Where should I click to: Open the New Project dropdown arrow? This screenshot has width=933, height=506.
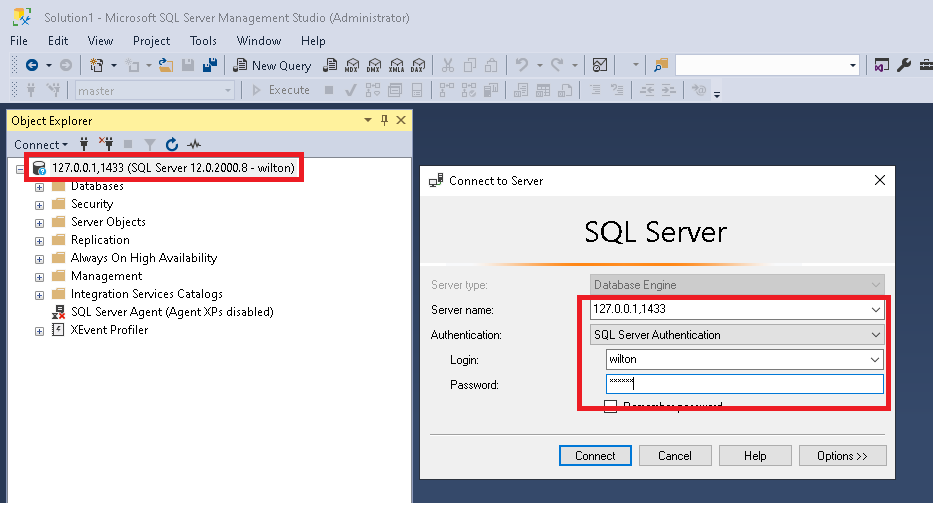[x=114, y=65]
